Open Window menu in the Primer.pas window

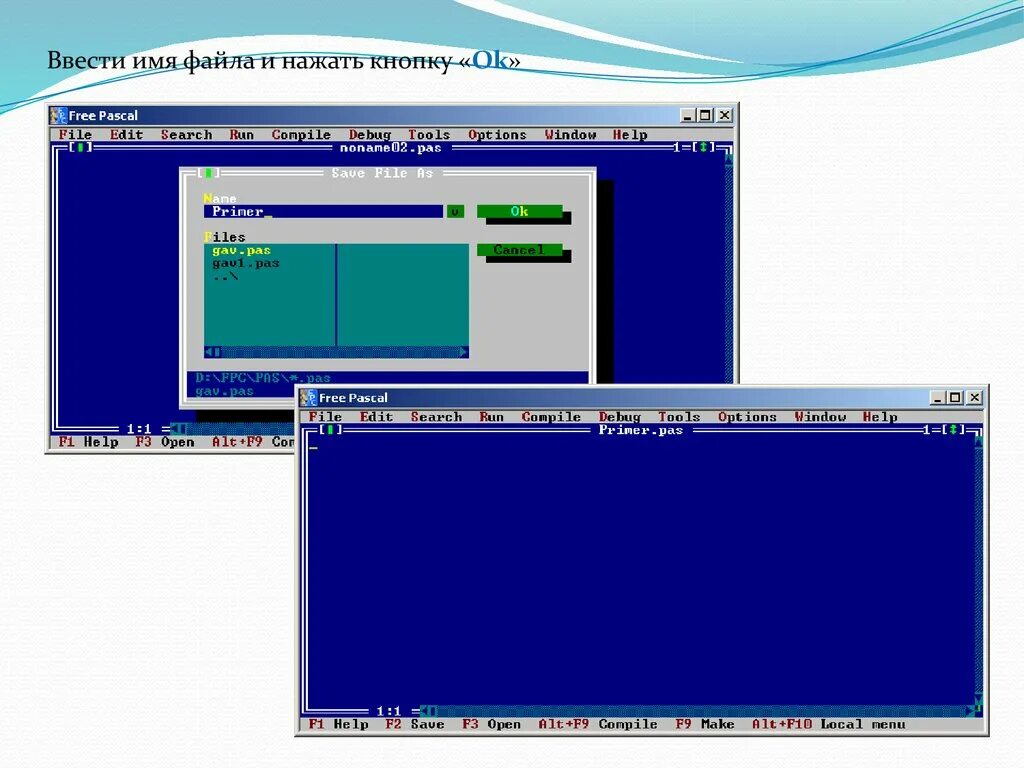[820, 417]
